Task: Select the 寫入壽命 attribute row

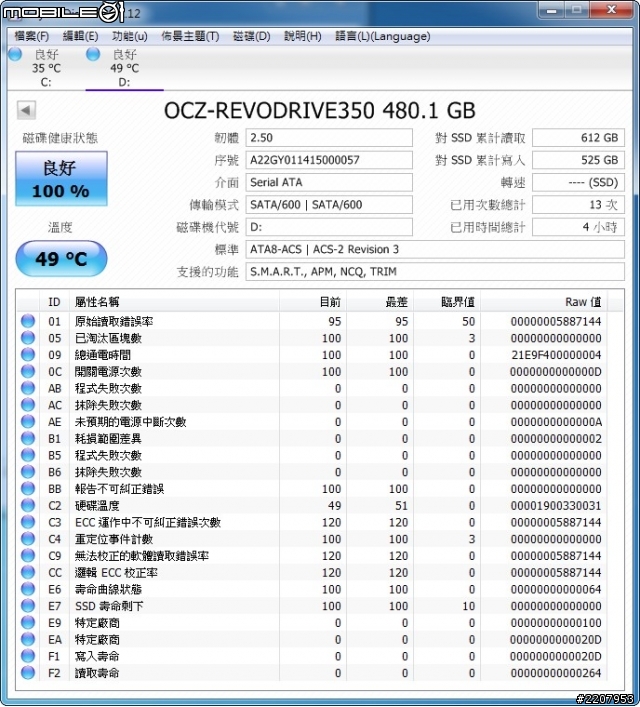Action: coord(312,656)
